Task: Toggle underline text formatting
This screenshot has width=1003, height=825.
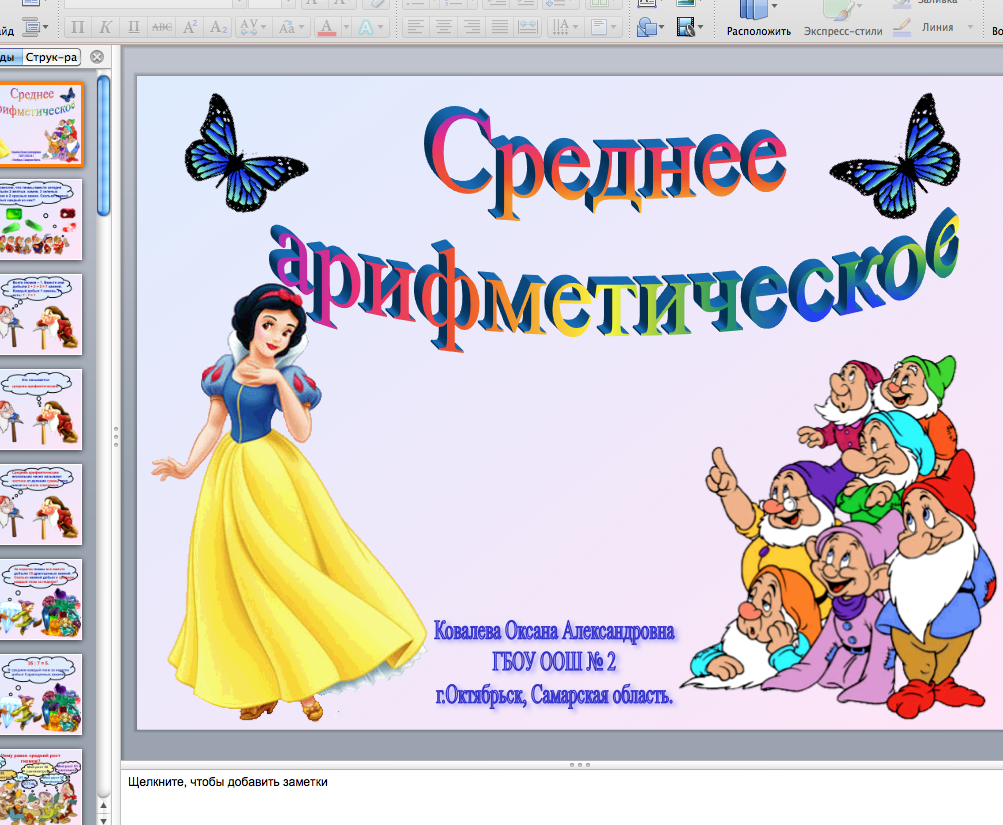Action: 134,28
